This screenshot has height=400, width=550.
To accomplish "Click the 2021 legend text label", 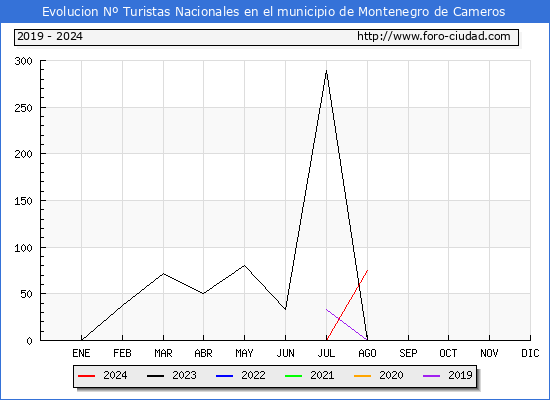I will click(322, 375).
